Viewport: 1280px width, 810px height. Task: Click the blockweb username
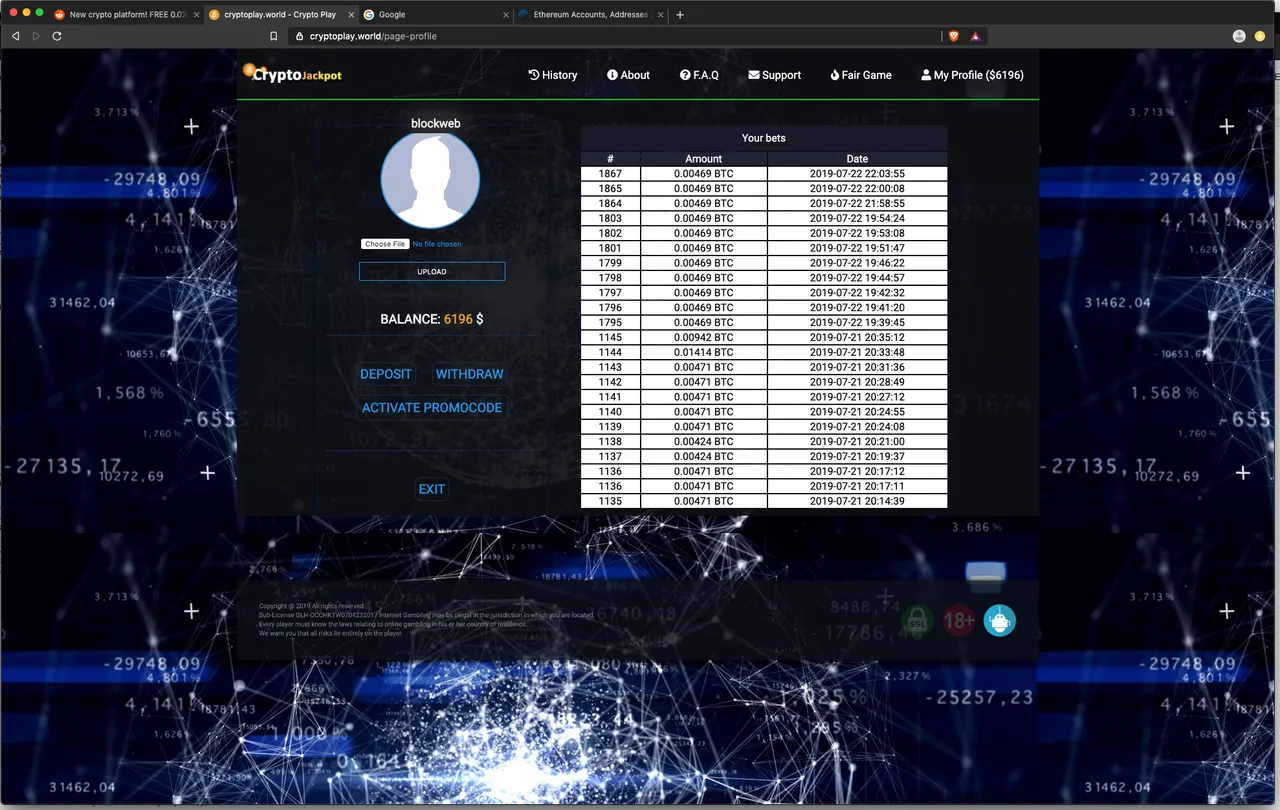pyautogui.click(x=436, y=123)
